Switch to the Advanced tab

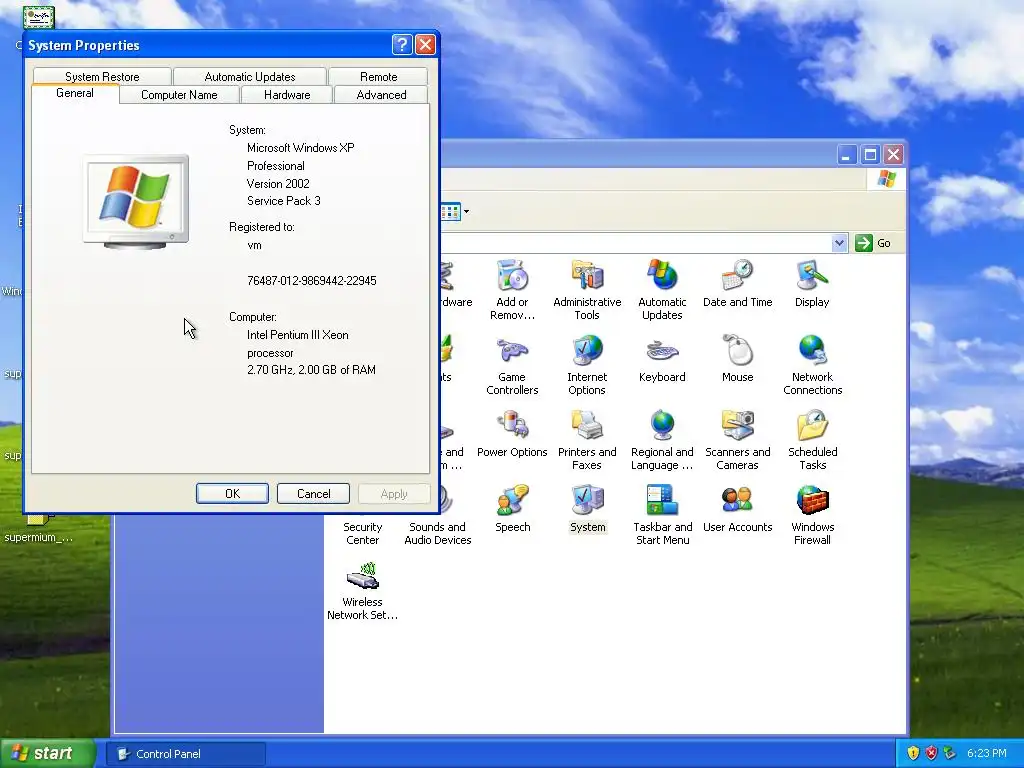(381, 95)
